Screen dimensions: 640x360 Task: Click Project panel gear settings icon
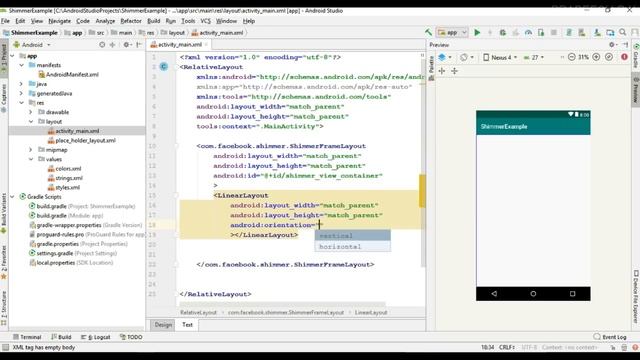coord(126,45)
